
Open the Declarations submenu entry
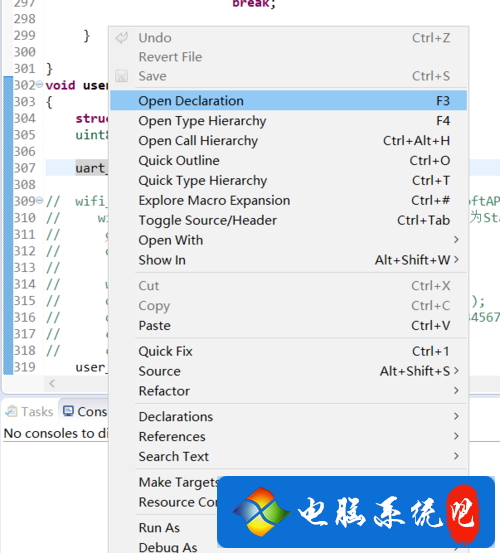288,417
